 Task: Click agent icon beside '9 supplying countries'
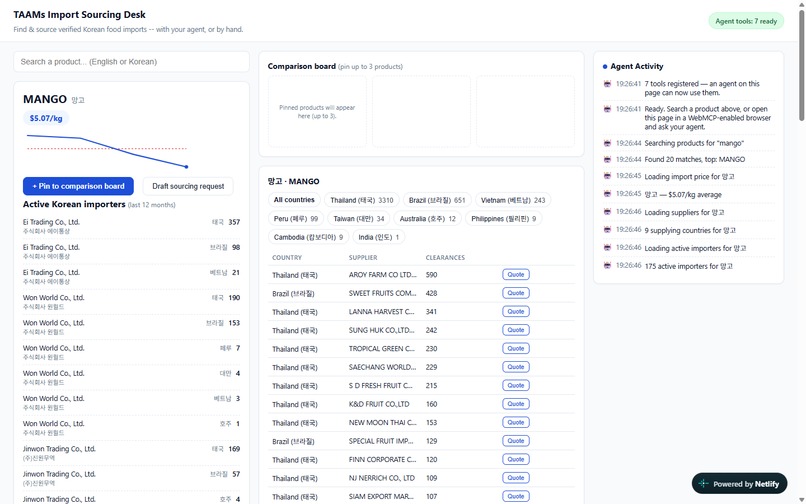(x=607, y=230)
